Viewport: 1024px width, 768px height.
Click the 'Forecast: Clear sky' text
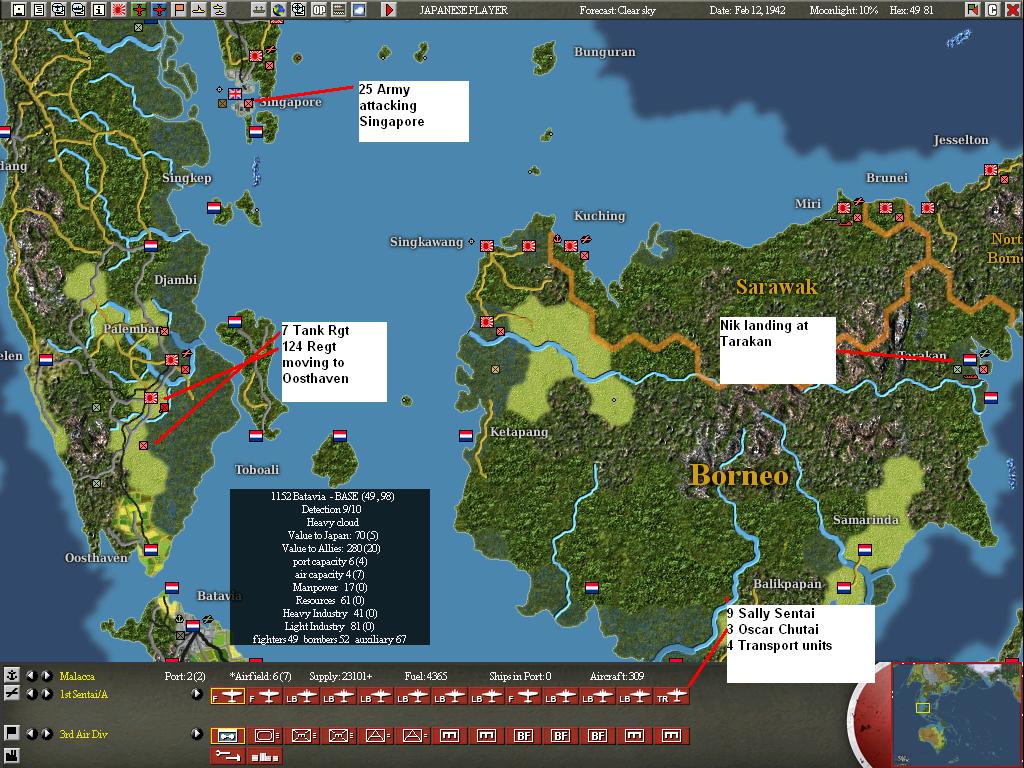click(x=617, y=10)
